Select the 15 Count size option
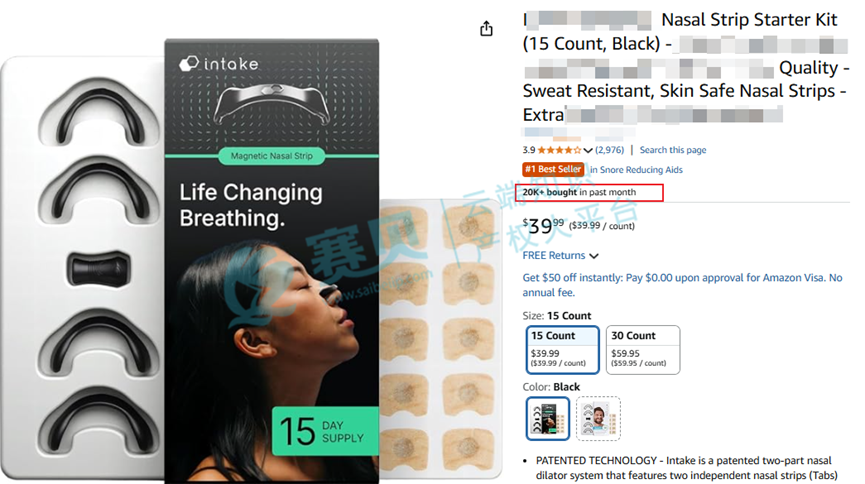Viewport: 865px width, 484px height. click(x=562, y=350)
